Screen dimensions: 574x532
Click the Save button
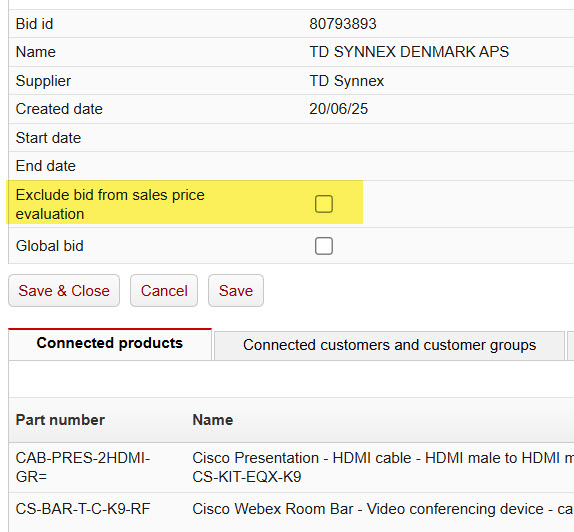tap(236, 291)
